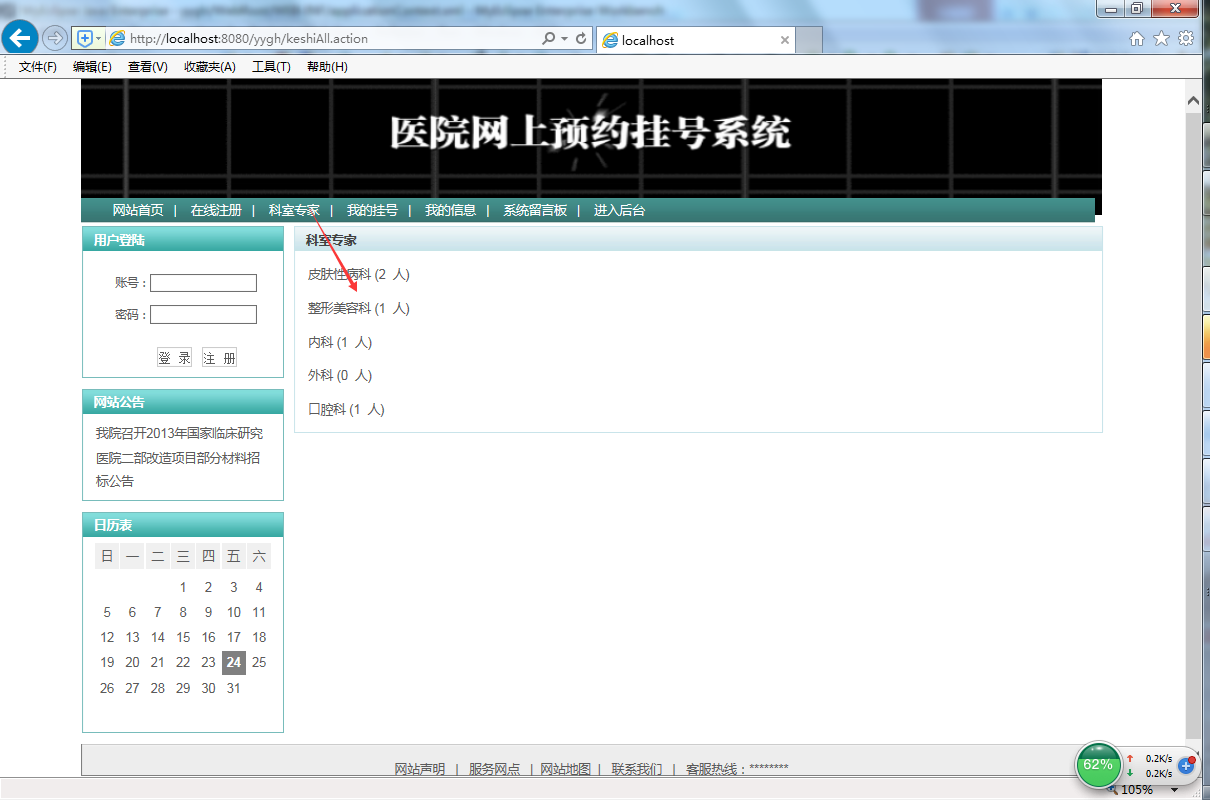Open 我的挂号 navigation link
This screenshot has width=1210, height=800.
tap(372, 210)
